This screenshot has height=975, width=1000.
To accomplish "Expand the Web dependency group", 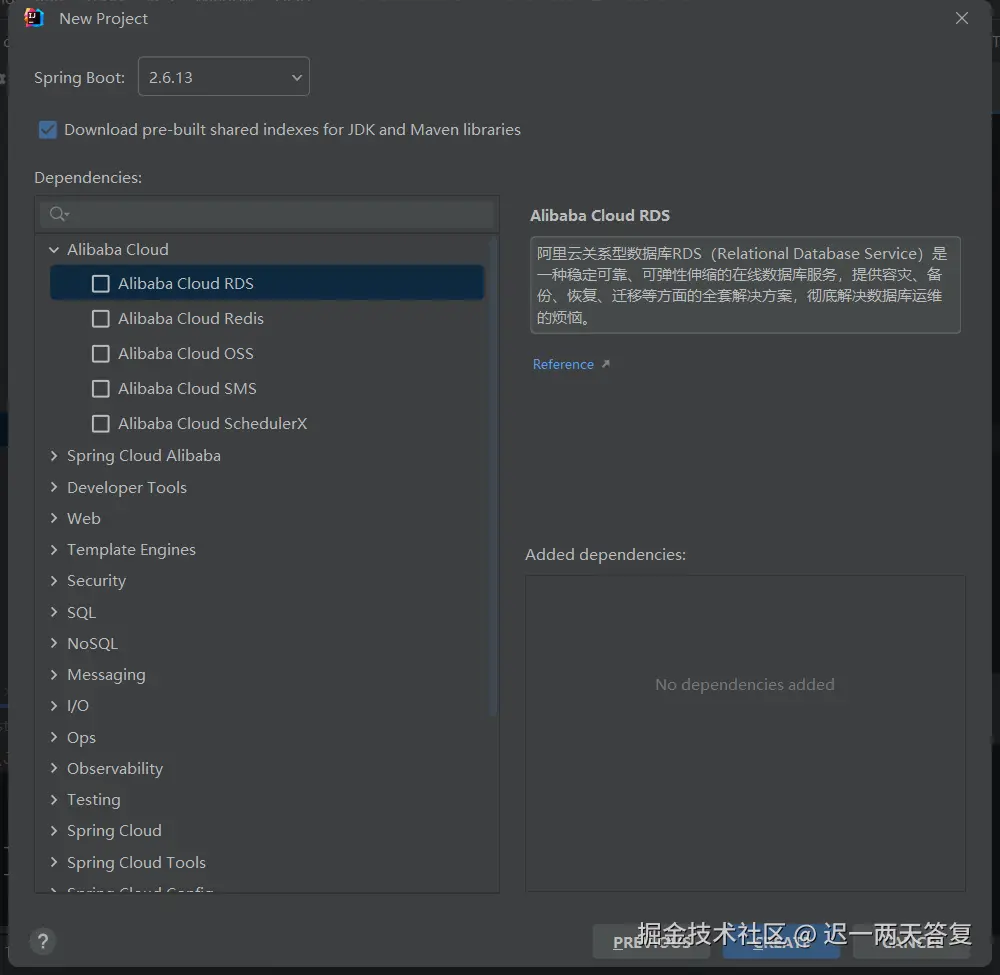I will click(54, 518).
